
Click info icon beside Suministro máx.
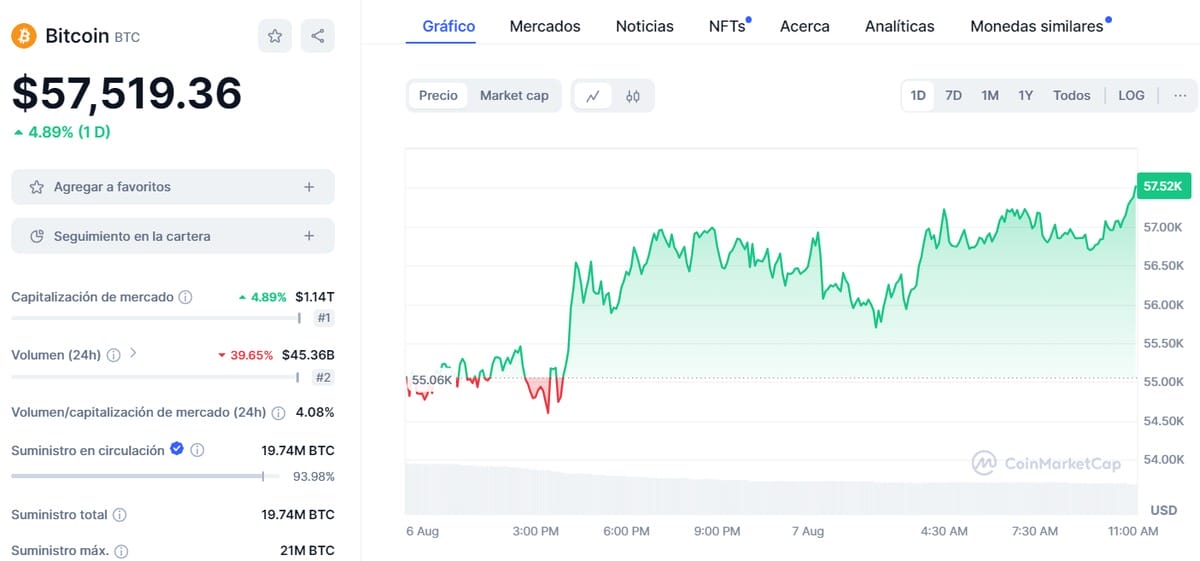tap(121, 551)
